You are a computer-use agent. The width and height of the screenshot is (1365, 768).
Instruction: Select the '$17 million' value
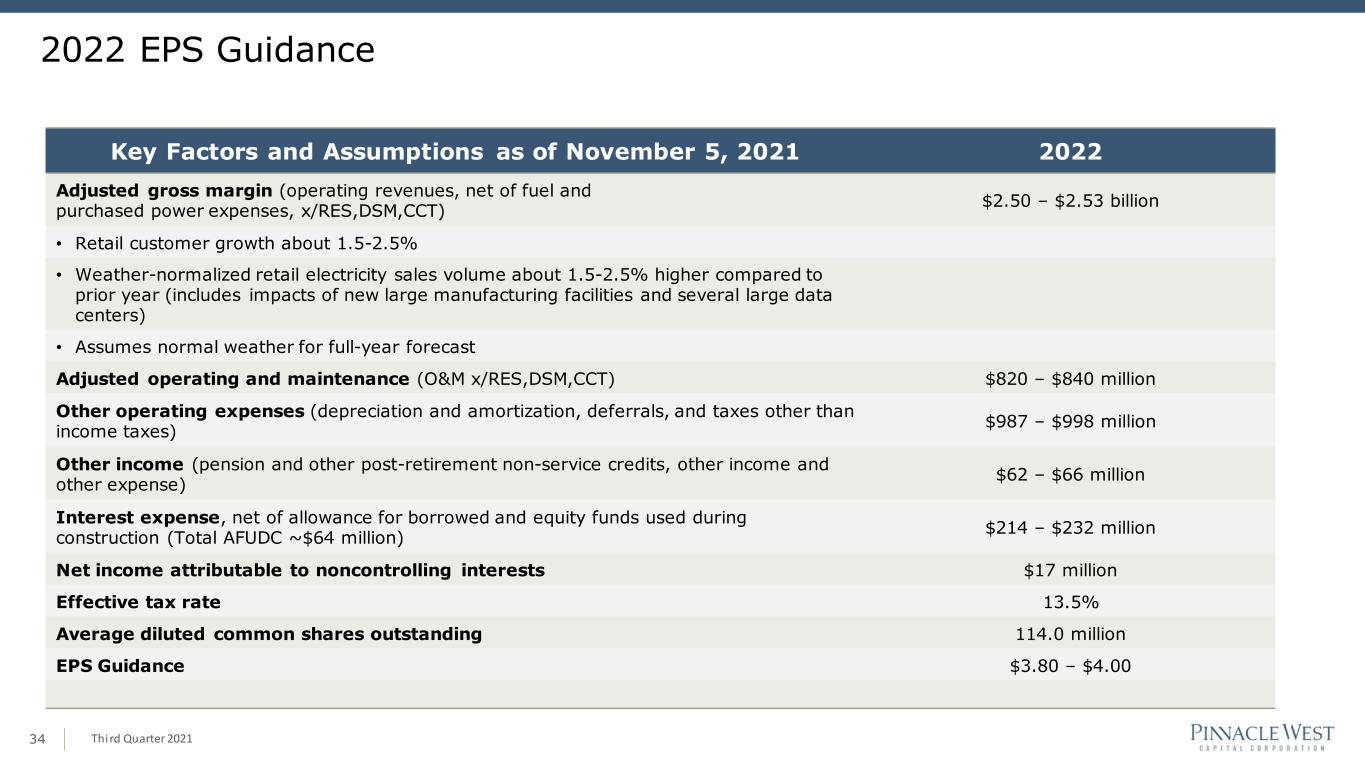1070,570
